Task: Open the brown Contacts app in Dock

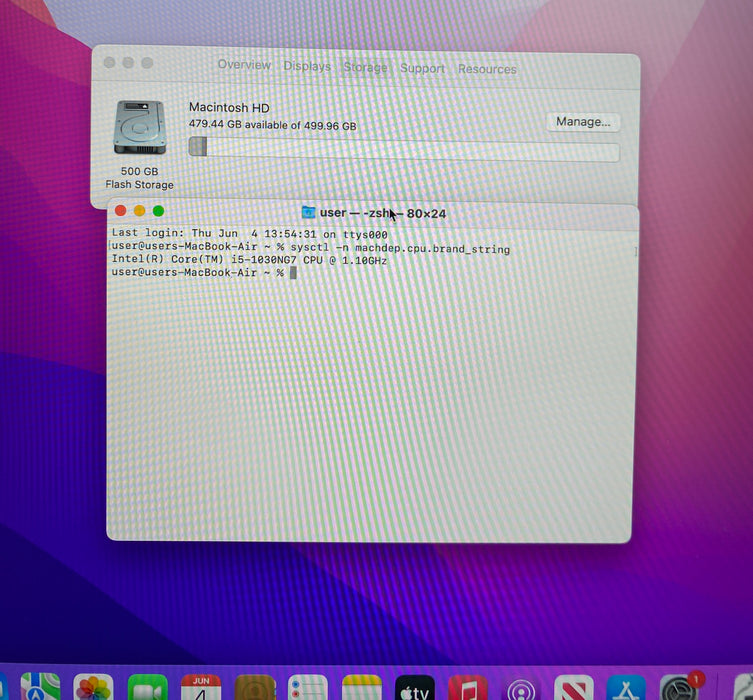Action: tap(255, 688)
